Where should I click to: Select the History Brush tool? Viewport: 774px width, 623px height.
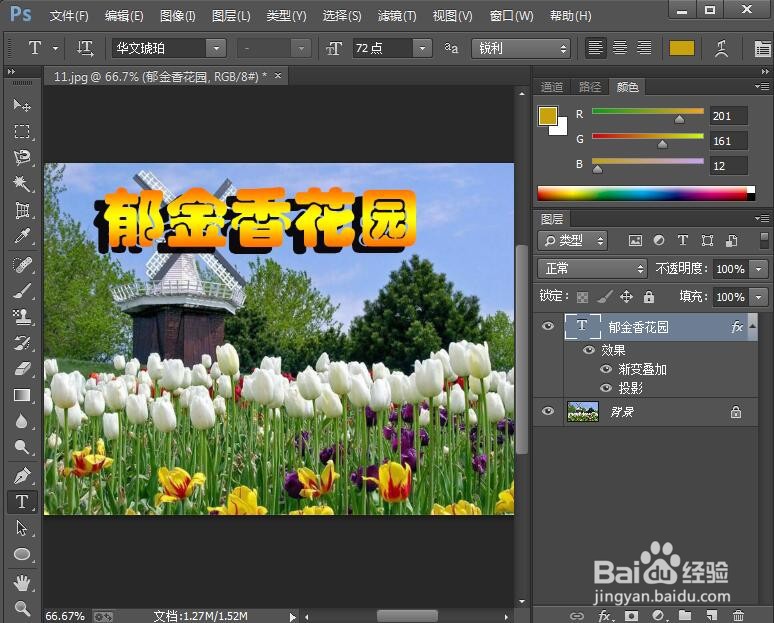(22, 343)
